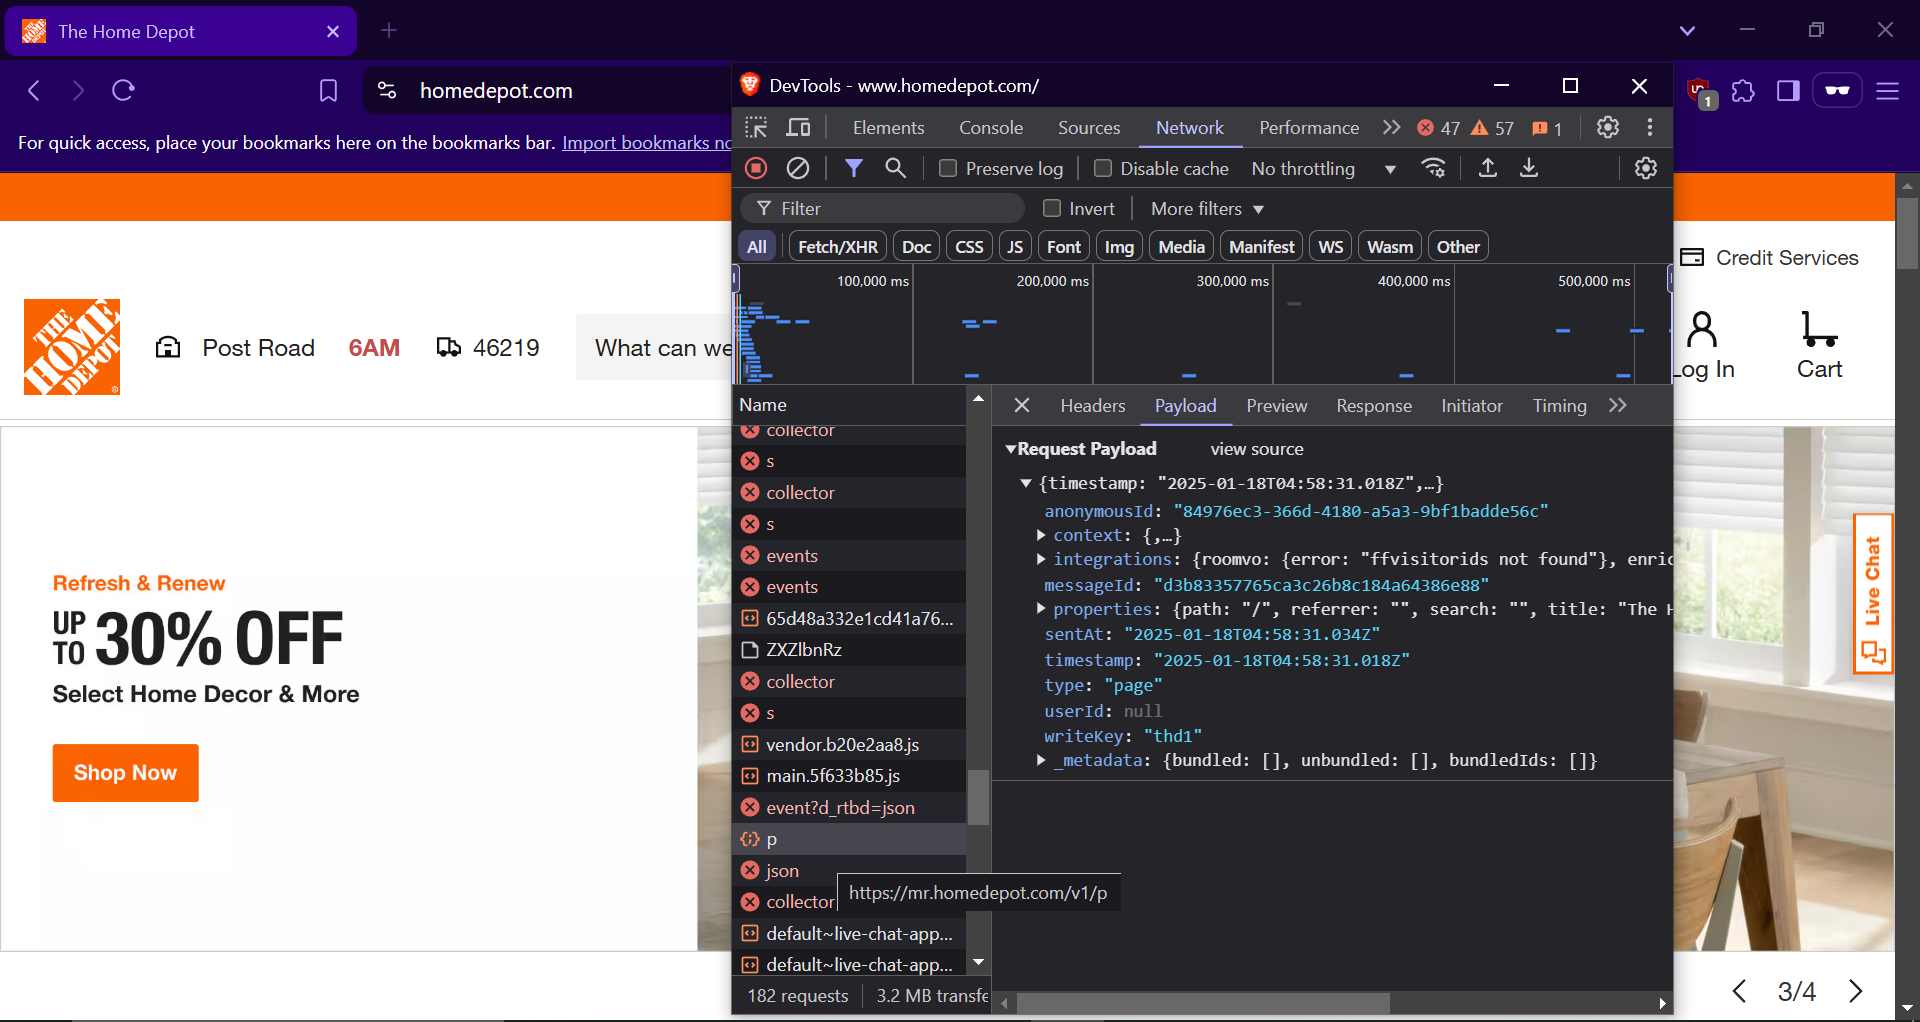Filter requests by Img type
Screen dimensions: 1920x1022
click(x=1119, y=247)
